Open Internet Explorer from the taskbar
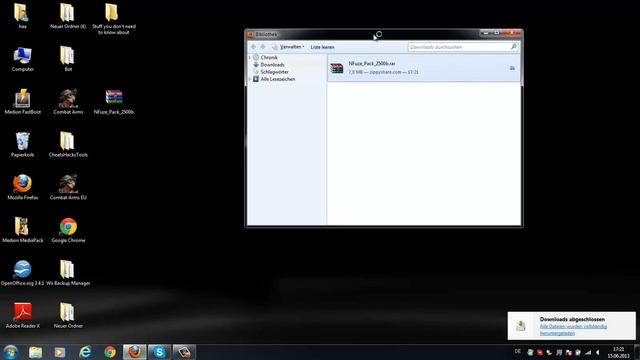The height and width of the screenshot is (360, 640). tap(85, 352)
